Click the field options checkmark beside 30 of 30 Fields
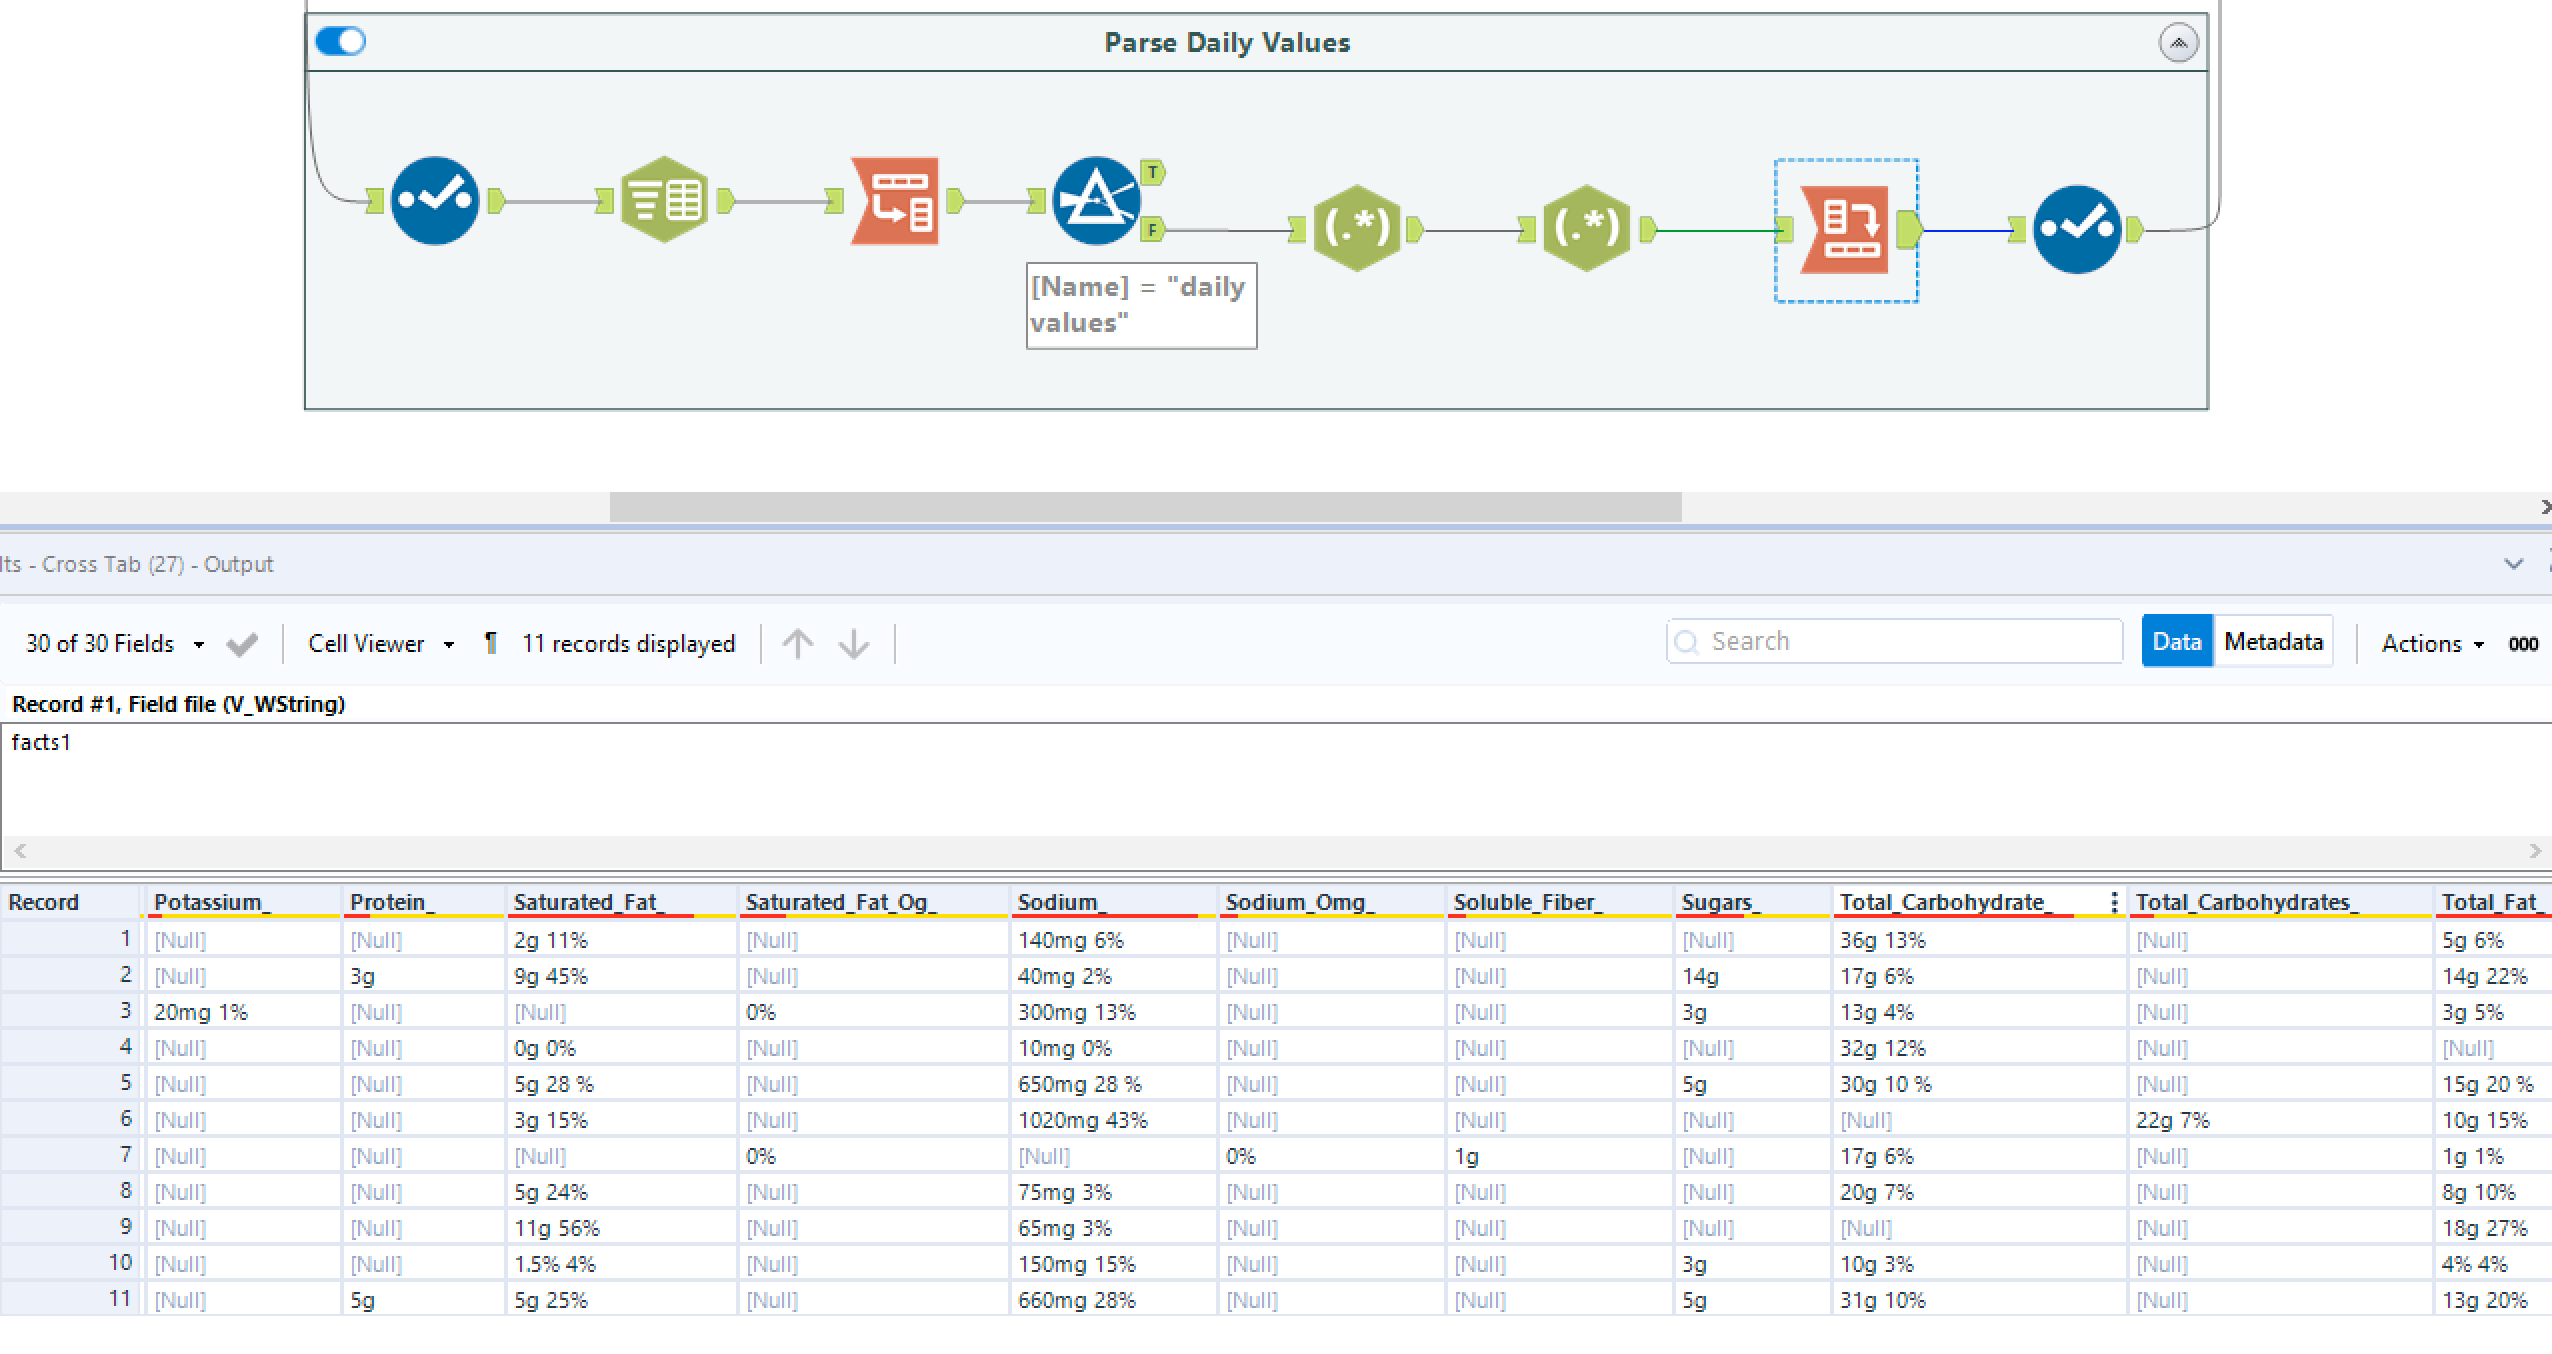 tap(241, 643)
